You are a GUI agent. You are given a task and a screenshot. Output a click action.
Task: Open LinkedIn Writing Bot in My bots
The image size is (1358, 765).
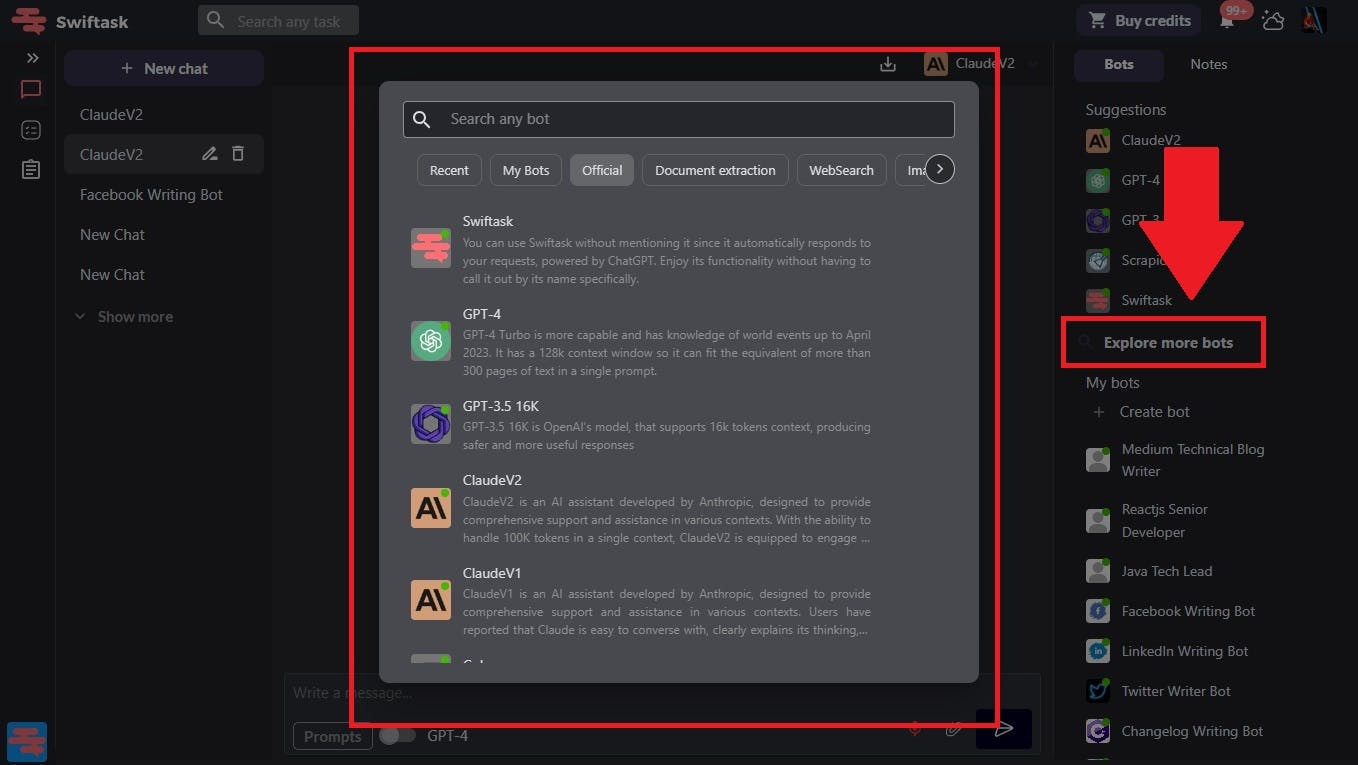(1167, 651)
